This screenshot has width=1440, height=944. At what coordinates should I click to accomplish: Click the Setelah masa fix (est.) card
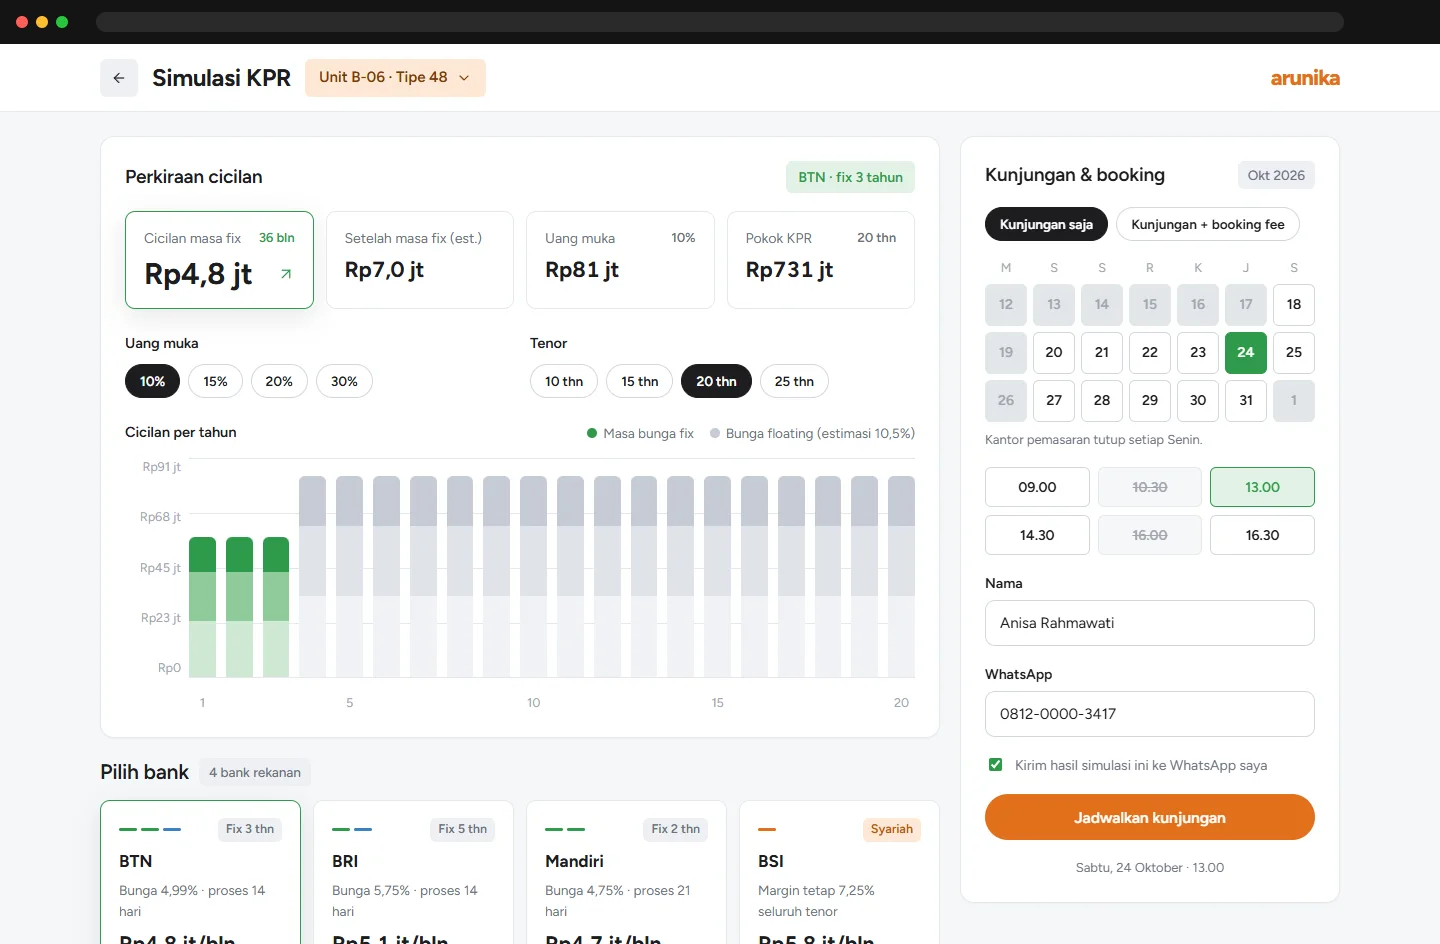click(420, 260)
